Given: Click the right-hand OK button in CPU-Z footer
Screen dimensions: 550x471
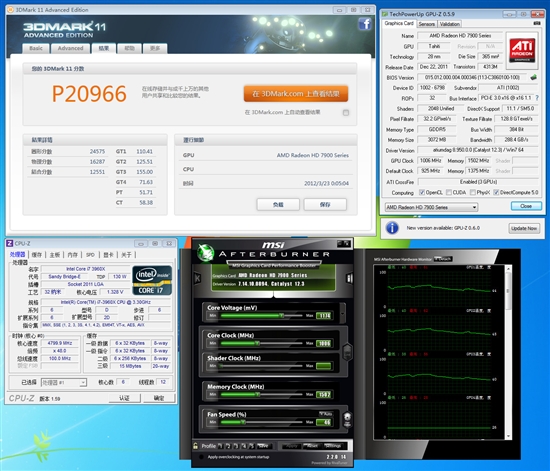Looking at the screenshot, I should tap(159, 398).
